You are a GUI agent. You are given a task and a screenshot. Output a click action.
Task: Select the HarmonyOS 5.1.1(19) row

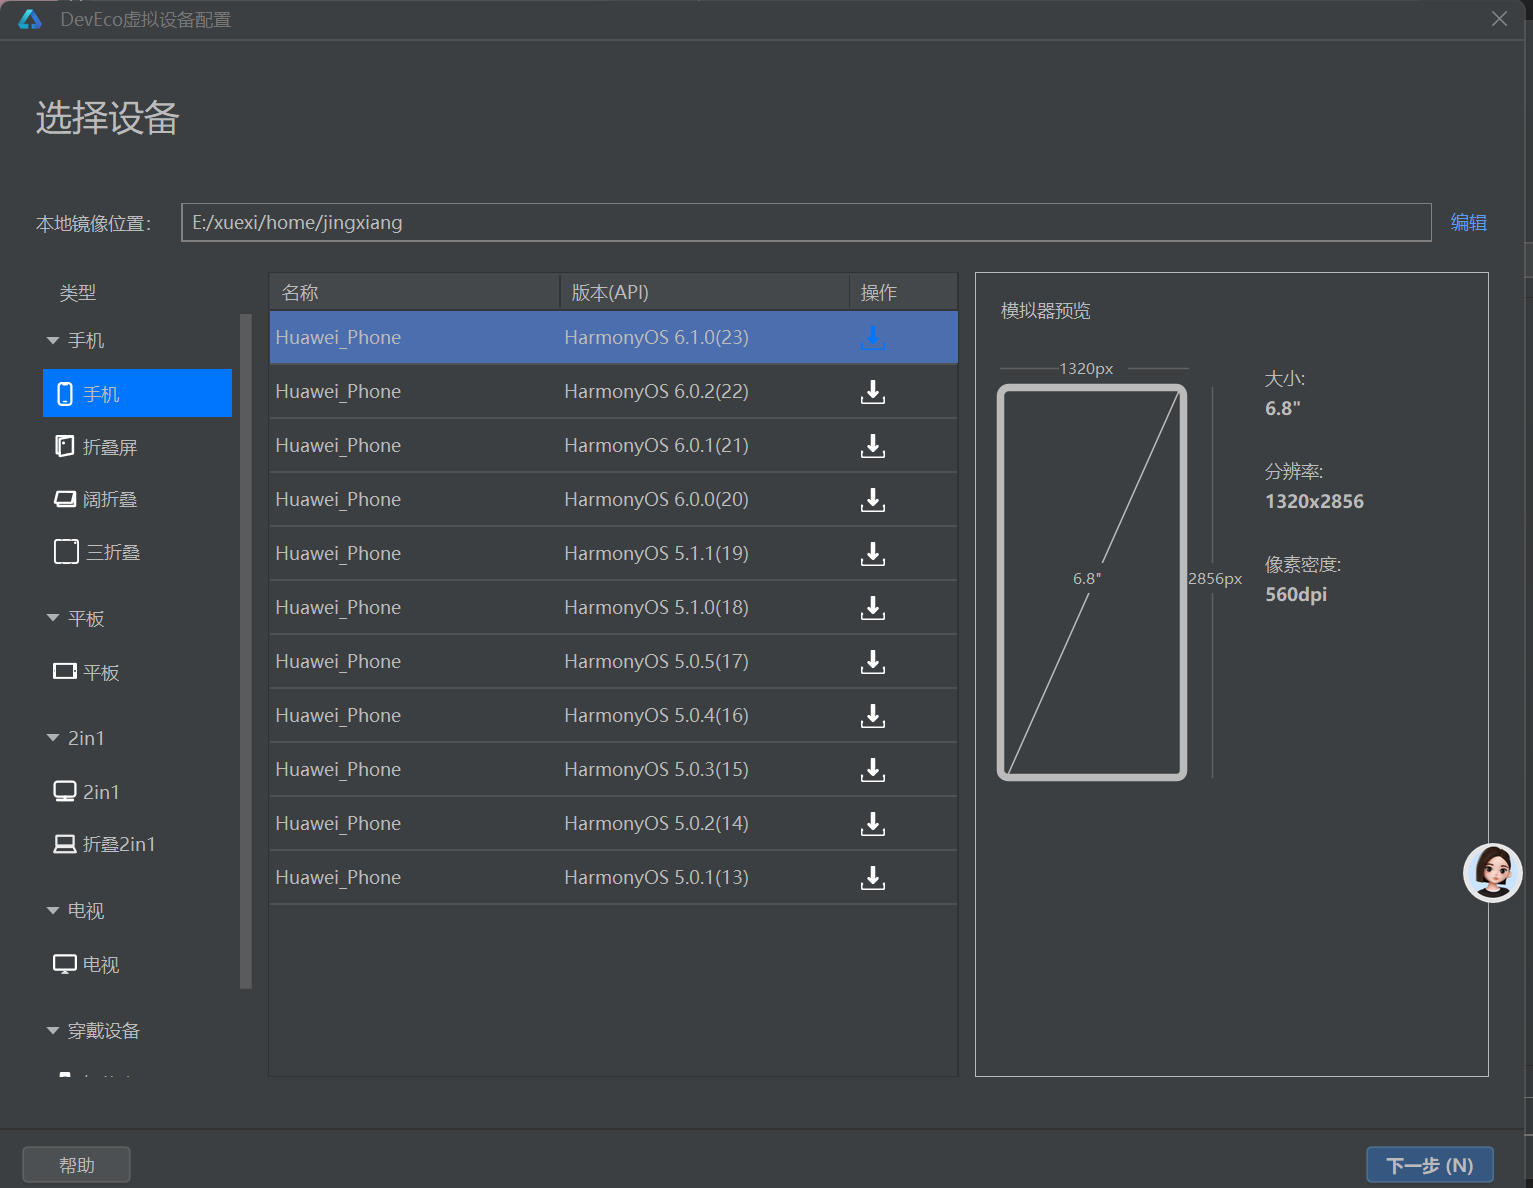[x=613, y=553]
